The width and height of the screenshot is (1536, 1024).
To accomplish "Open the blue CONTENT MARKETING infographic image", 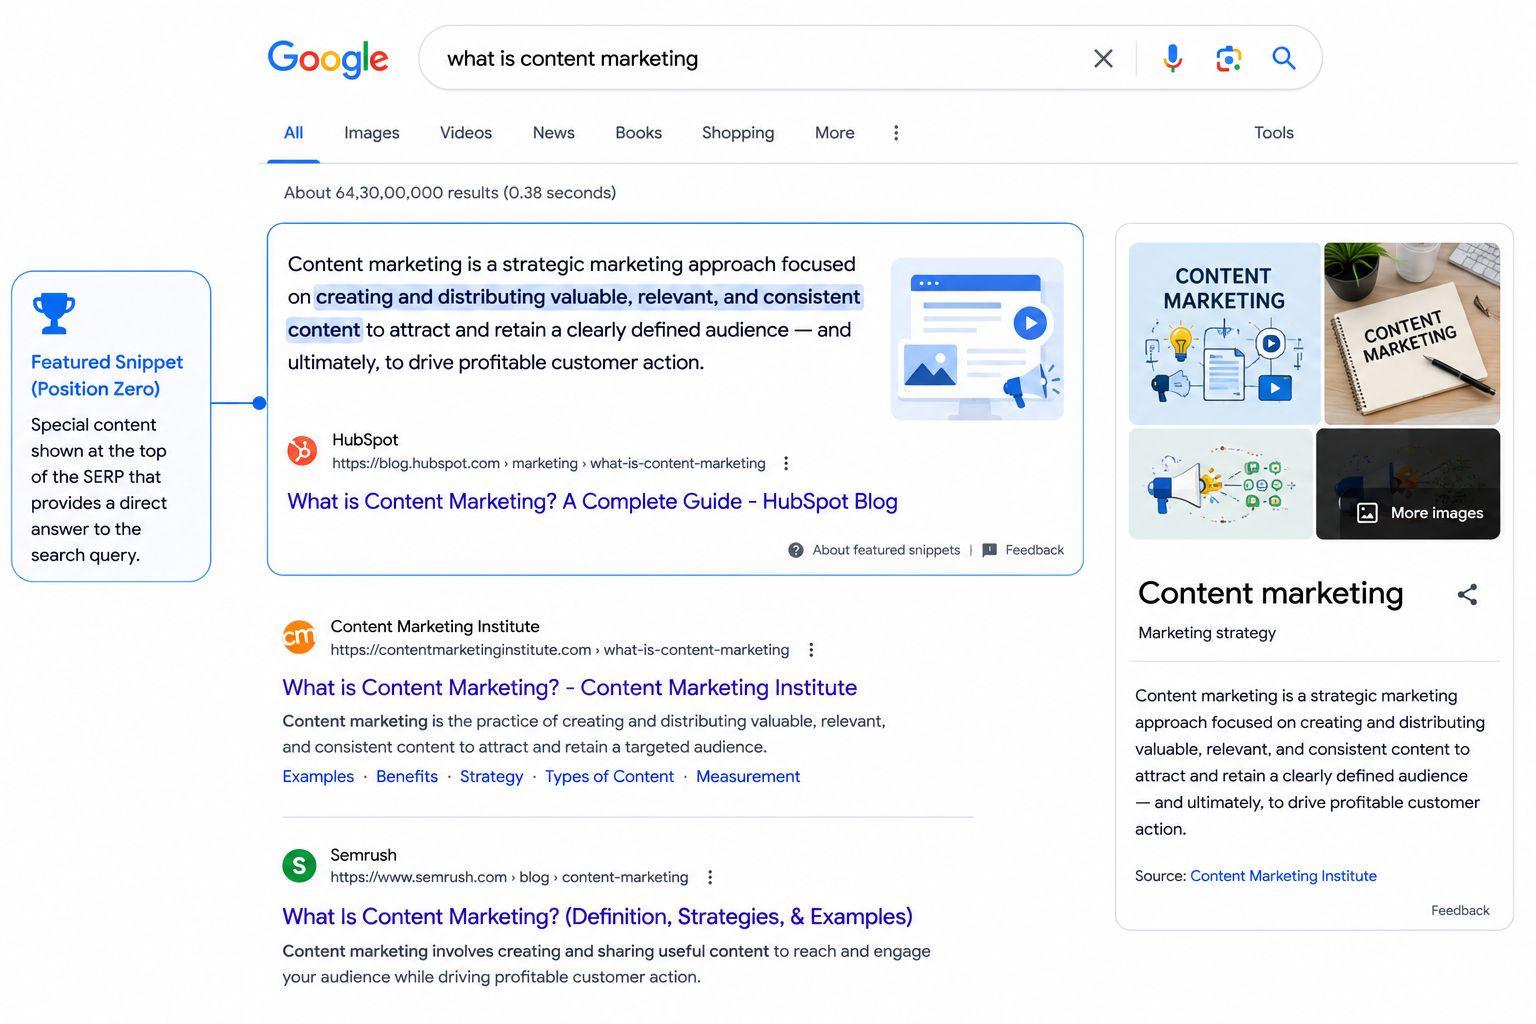I will (1224, 334).
